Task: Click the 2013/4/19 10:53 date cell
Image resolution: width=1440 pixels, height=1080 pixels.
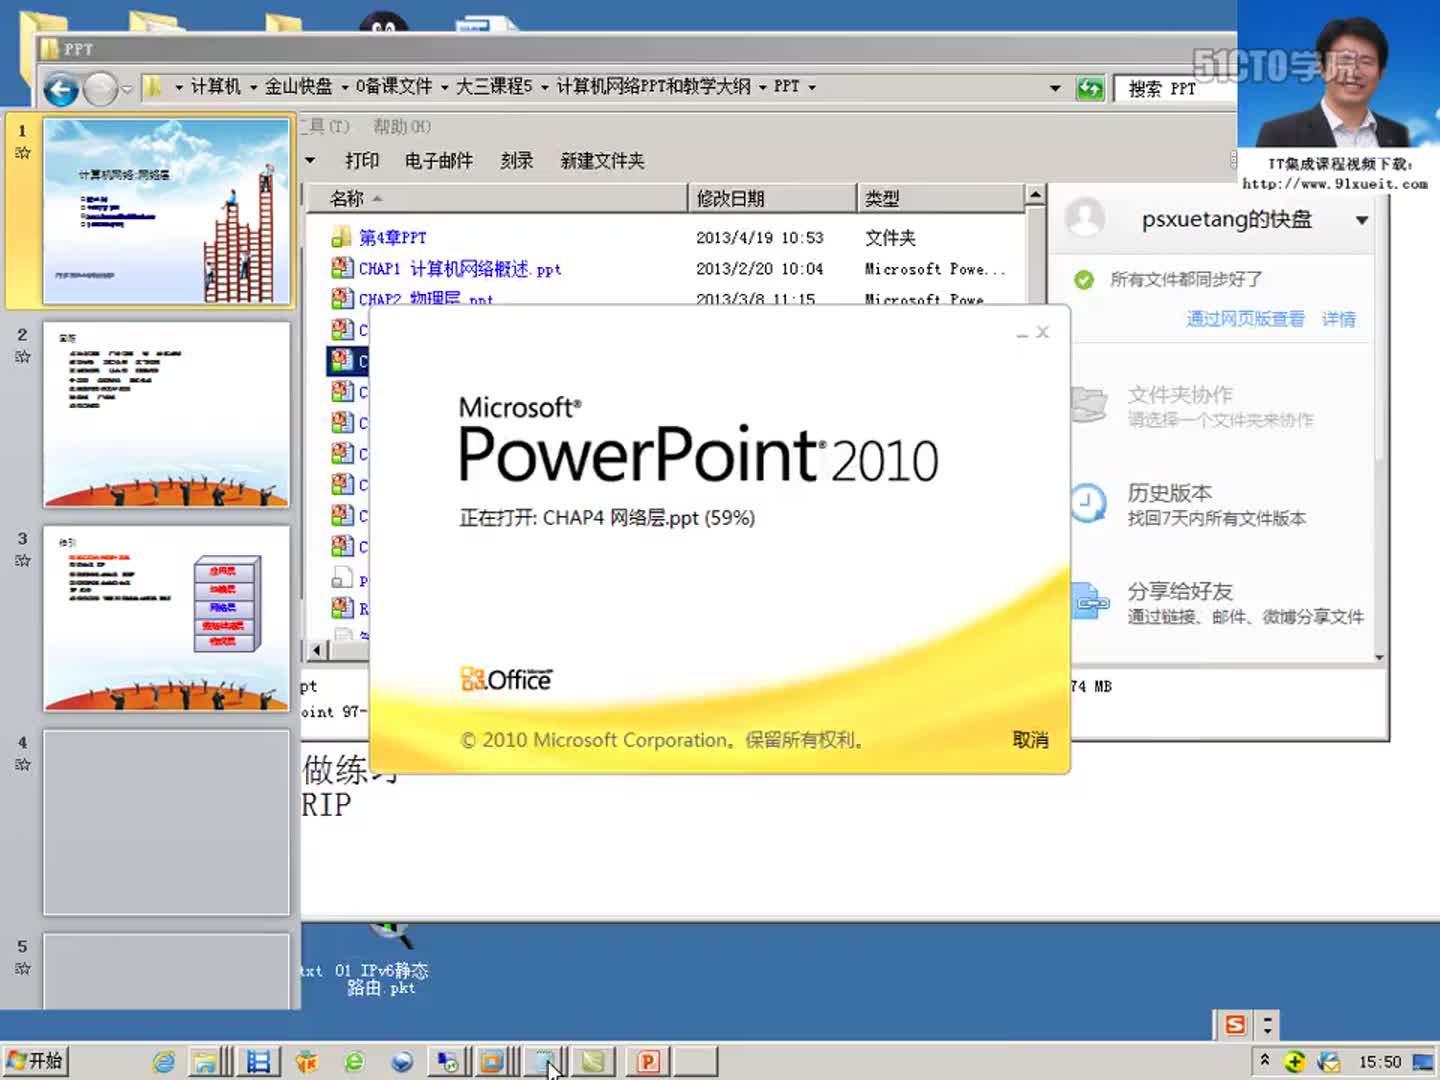Action: [759, 238]
